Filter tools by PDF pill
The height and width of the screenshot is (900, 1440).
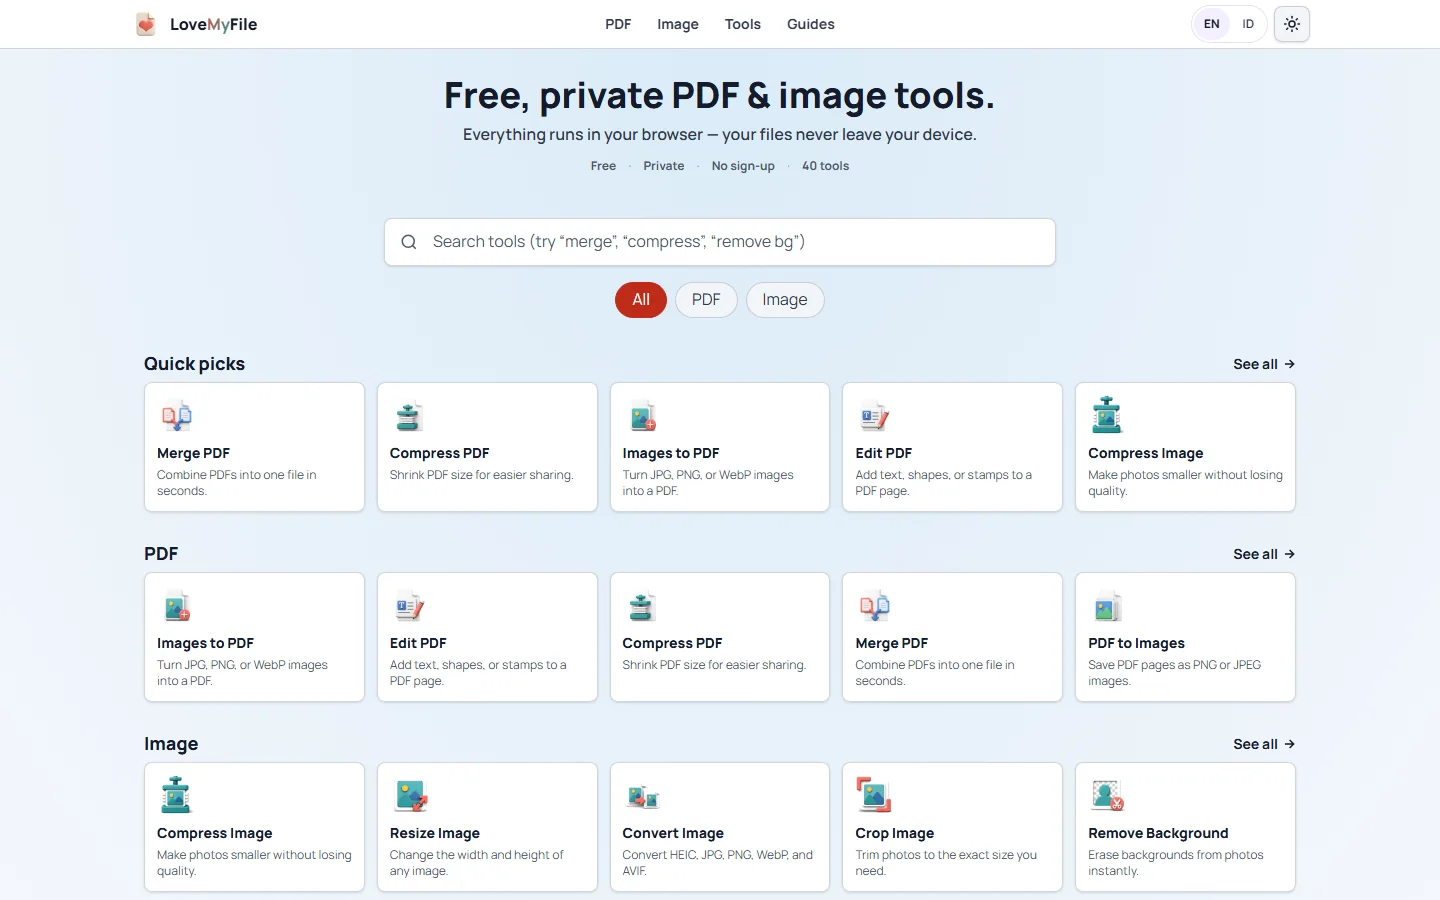pos(706,300)
